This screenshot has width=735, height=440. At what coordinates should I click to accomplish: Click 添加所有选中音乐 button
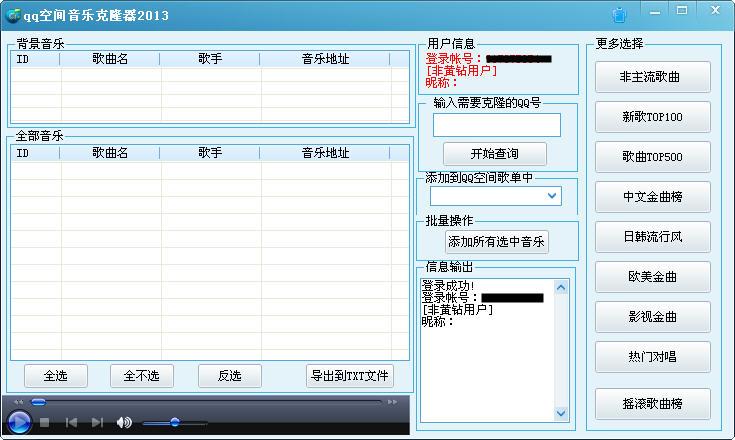[x=496, y=242]
